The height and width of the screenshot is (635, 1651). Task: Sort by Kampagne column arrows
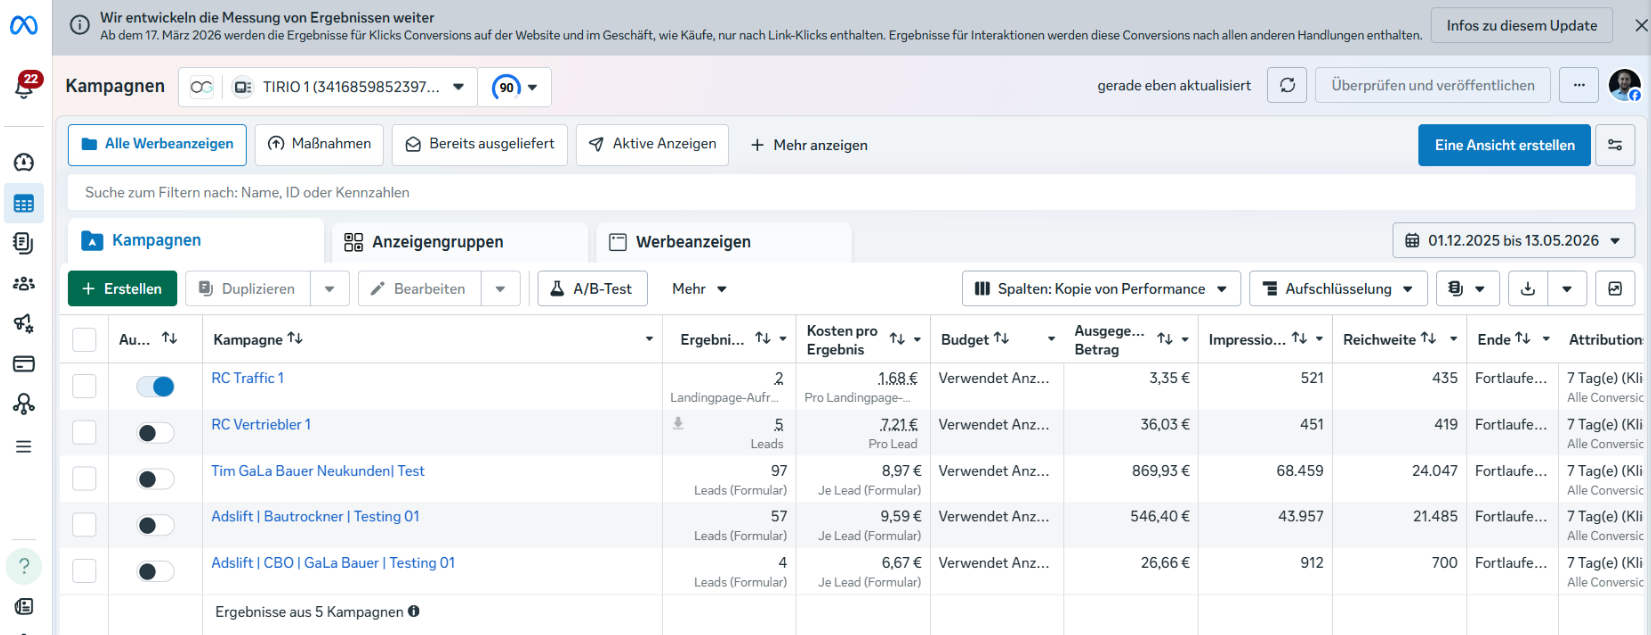coord(295,339)
